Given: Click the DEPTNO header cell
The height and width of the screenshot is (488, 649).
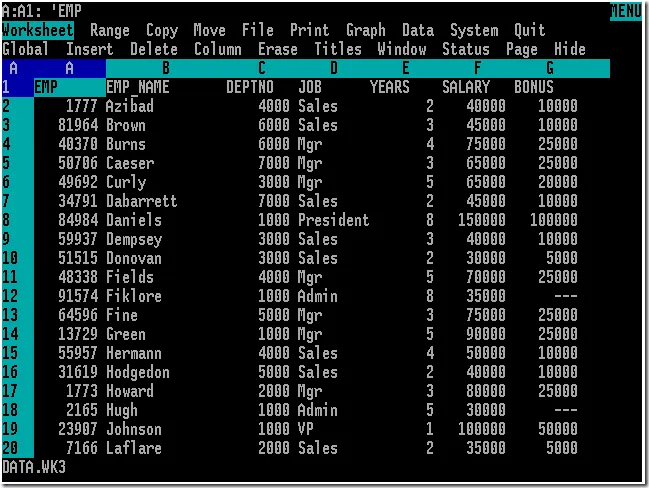Looking at the screenshot, I should coord(250,87).
